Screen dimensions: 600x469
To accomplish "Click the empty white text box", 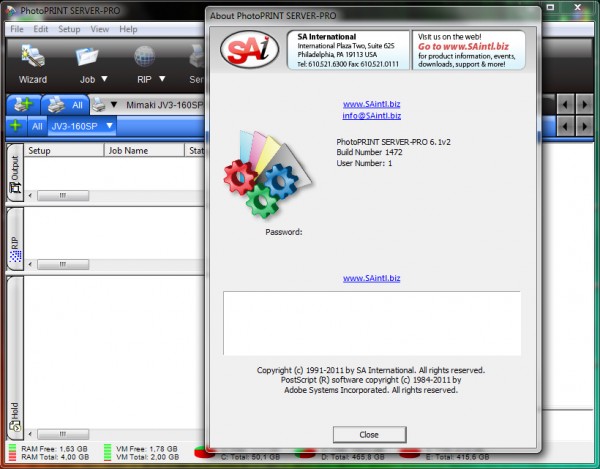I will click(x=372, y=324).
